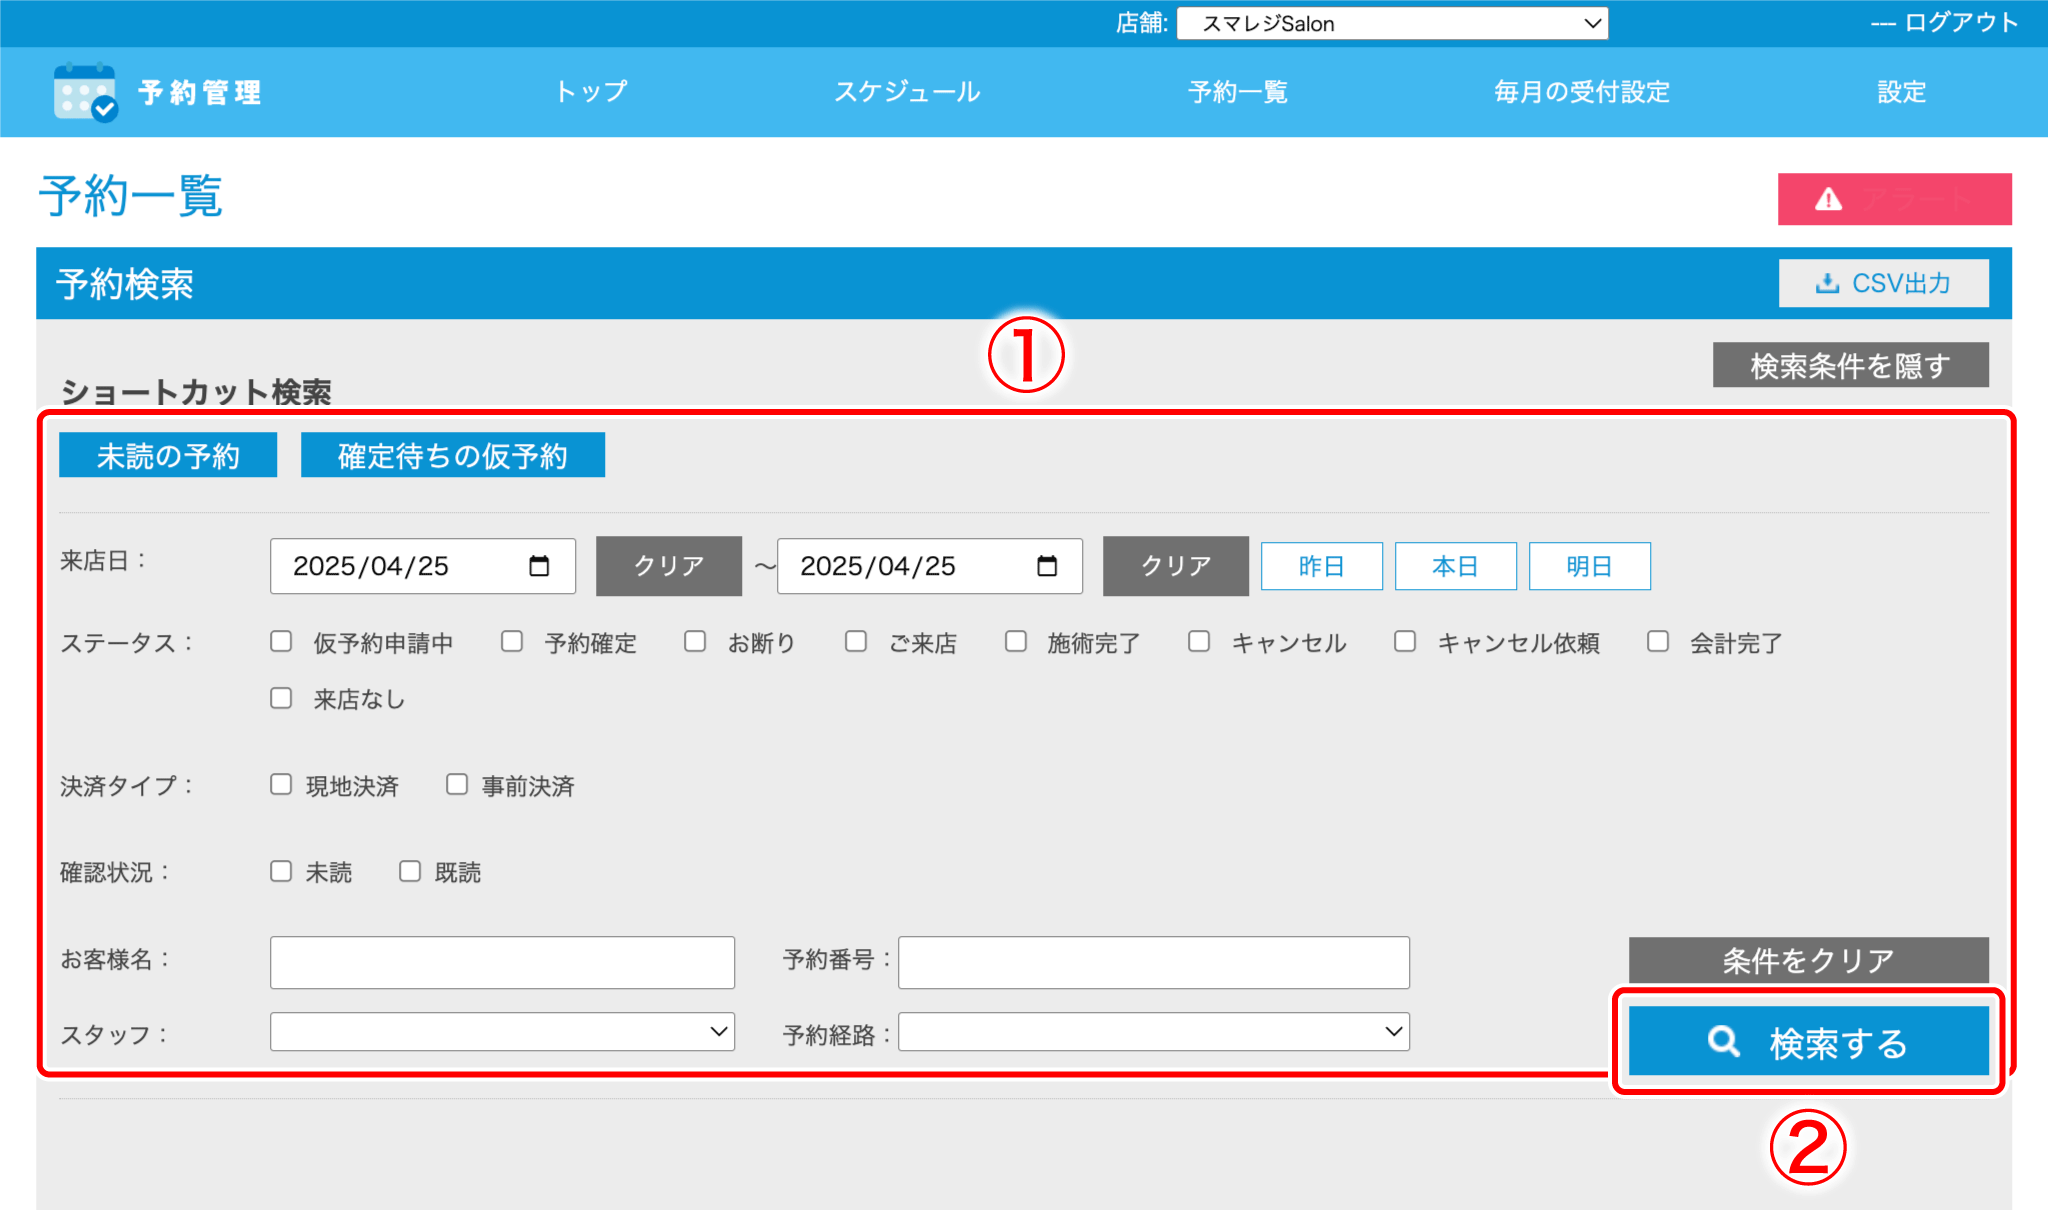Screen dimensions: 2048x1210
Task: Tick the 事前決済 payment type checkbox
Action: [x=457, y=785]
